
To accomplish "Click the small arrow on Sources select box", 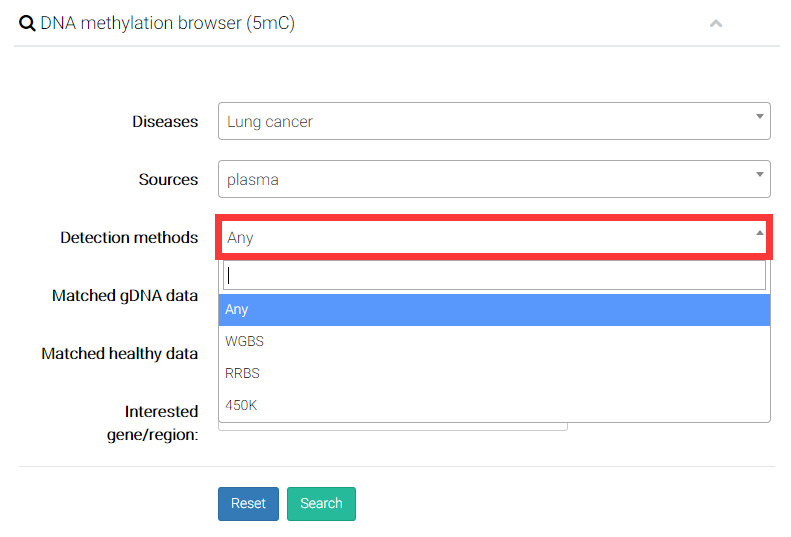I will tap(760, 175).
